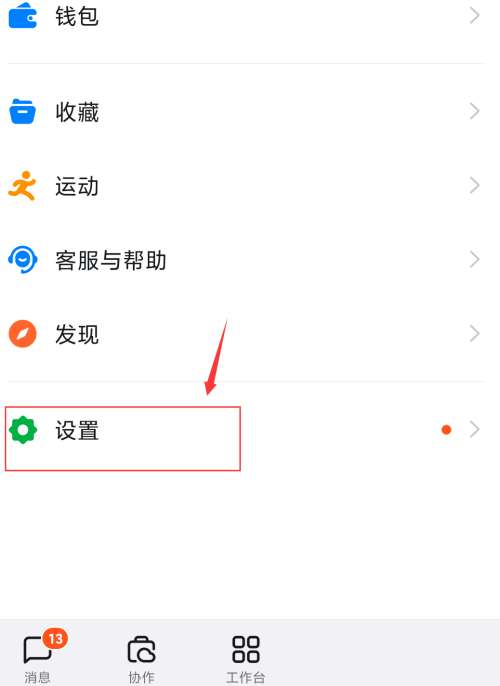Tap the blue wallet icon
The height and width of the screenshot is (686, 500).
pyautogui.click(x=22, y=16)
